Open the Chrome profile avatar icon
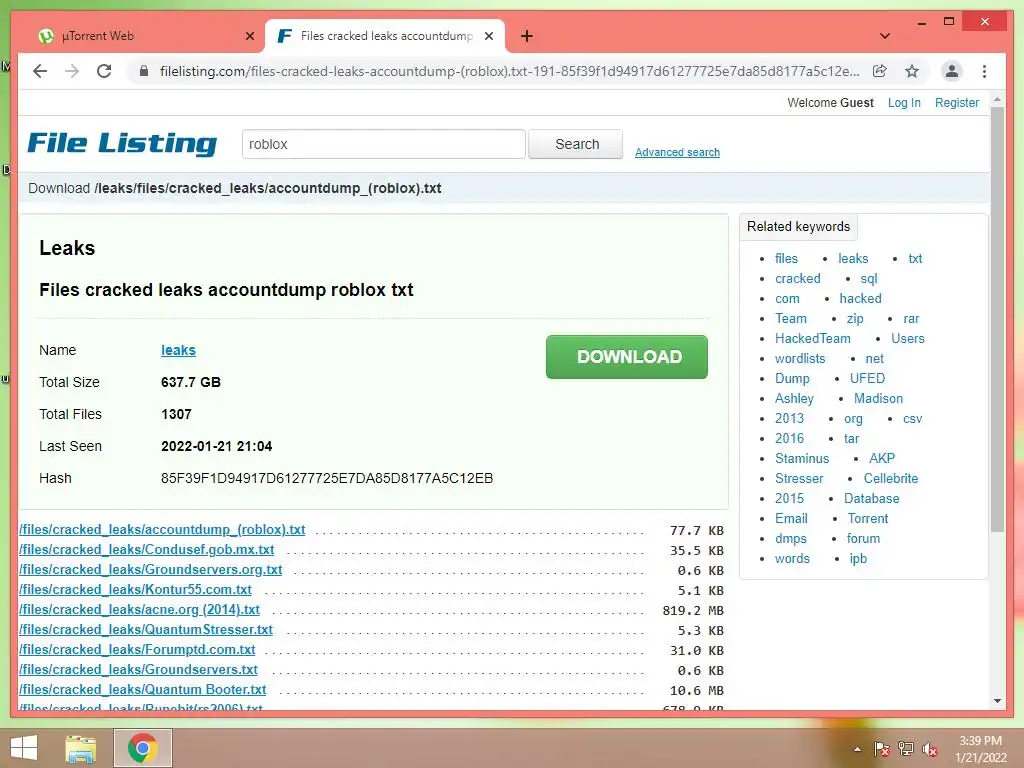 point(952,71)
